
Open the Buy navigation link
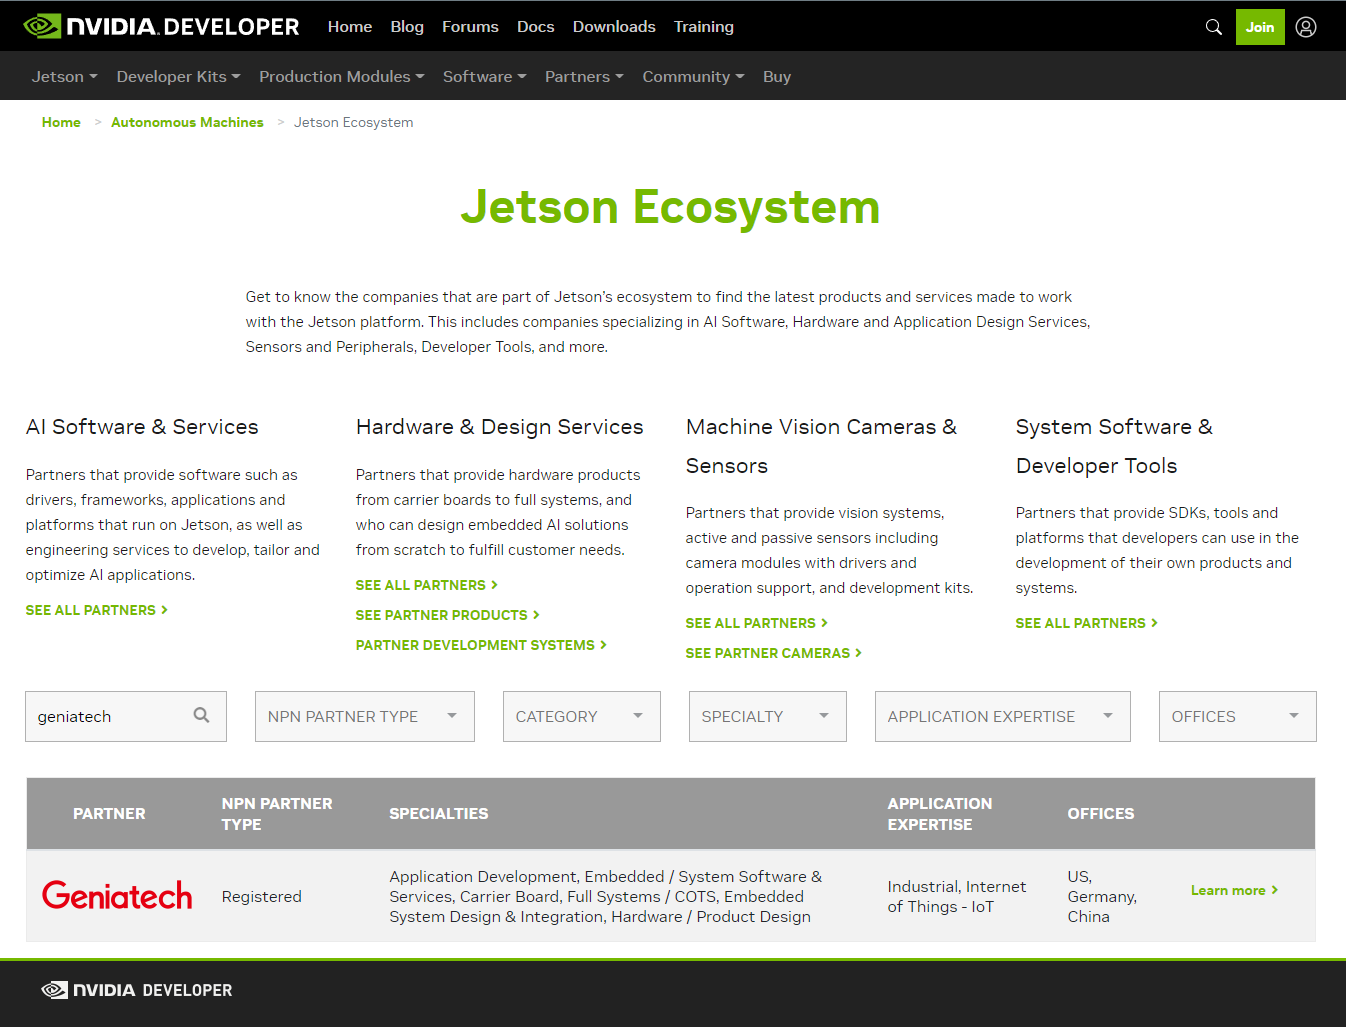[777, 76]
